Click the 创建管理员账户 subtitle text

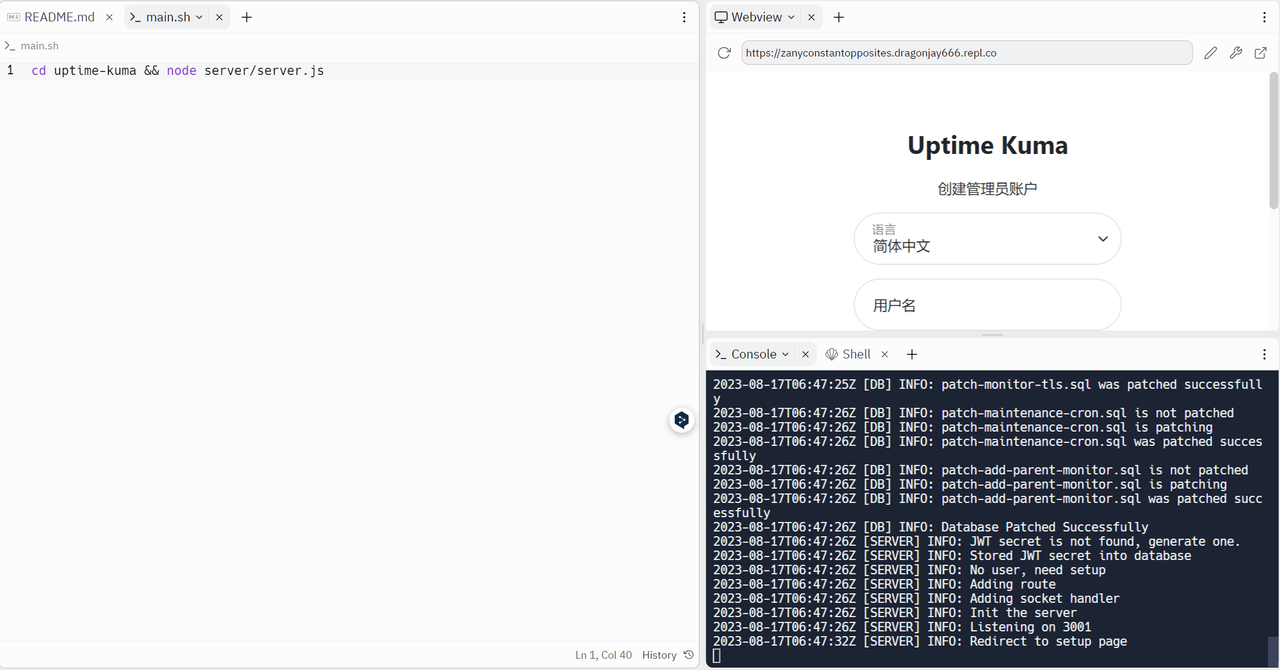coord(987,189)
